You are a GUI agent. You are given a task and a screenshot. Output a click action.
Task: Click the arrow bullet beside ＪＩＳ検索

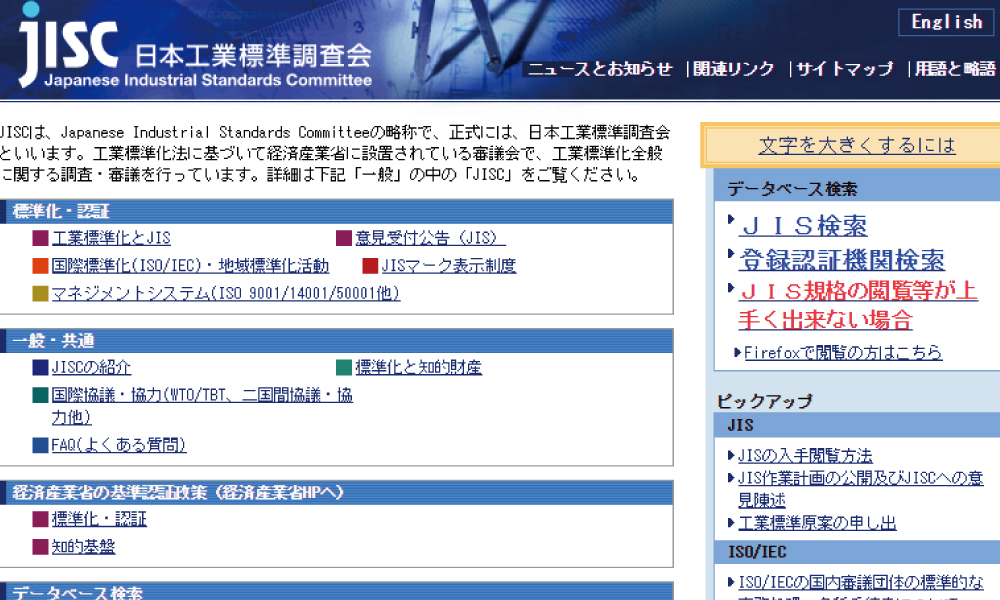pyautogui.click(x=732, y=219)
